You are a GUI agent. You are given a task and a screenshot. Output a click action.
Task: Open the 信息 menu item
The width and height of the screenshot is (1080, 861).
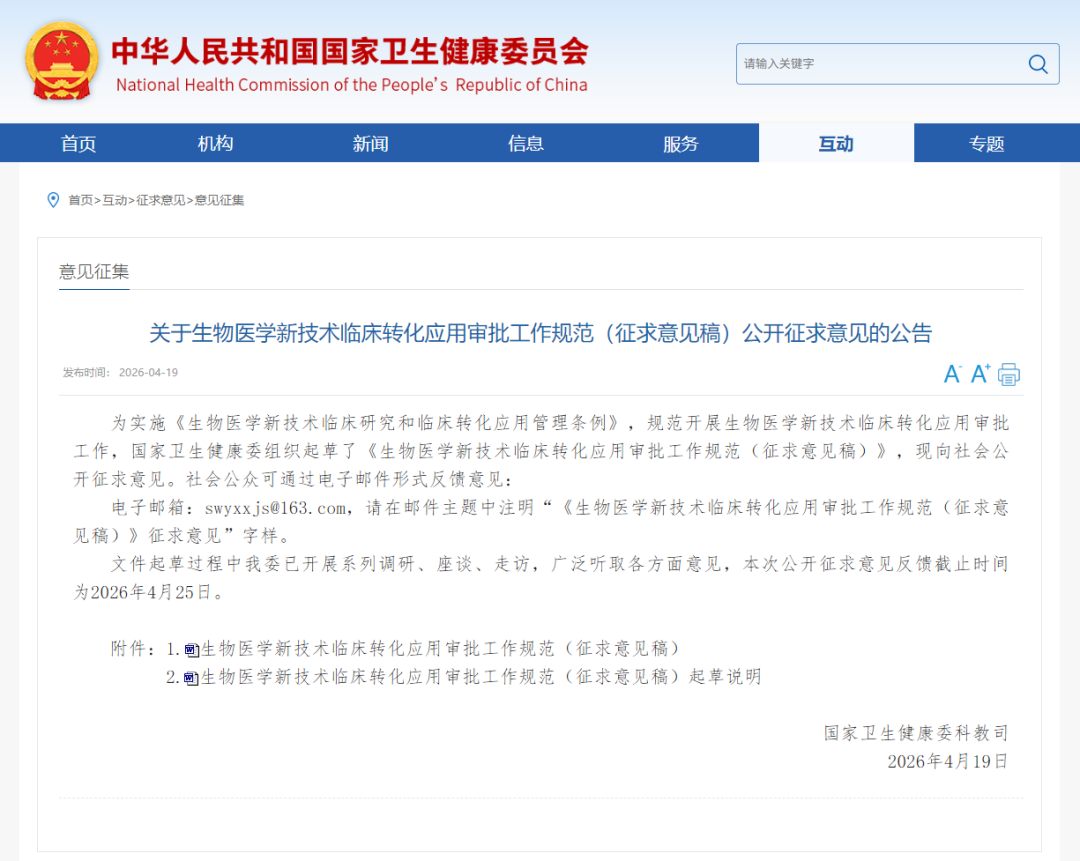point(525,143)
